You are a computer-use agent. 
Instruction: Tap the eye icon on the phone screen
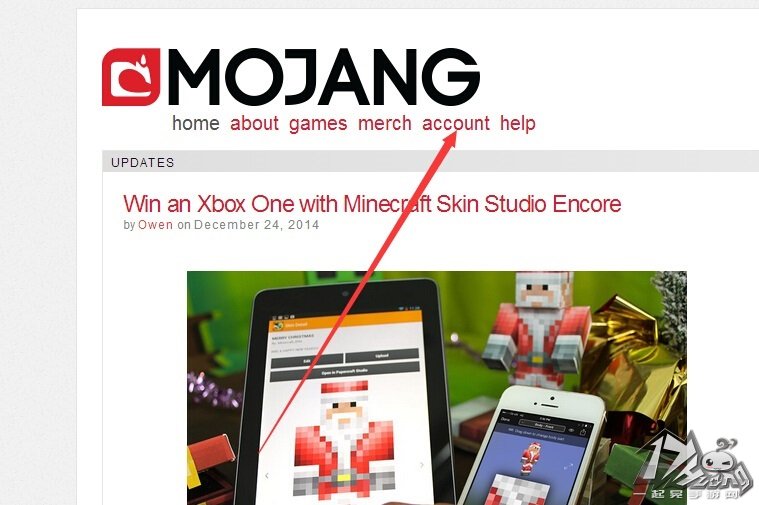click(x=572, y=430)
